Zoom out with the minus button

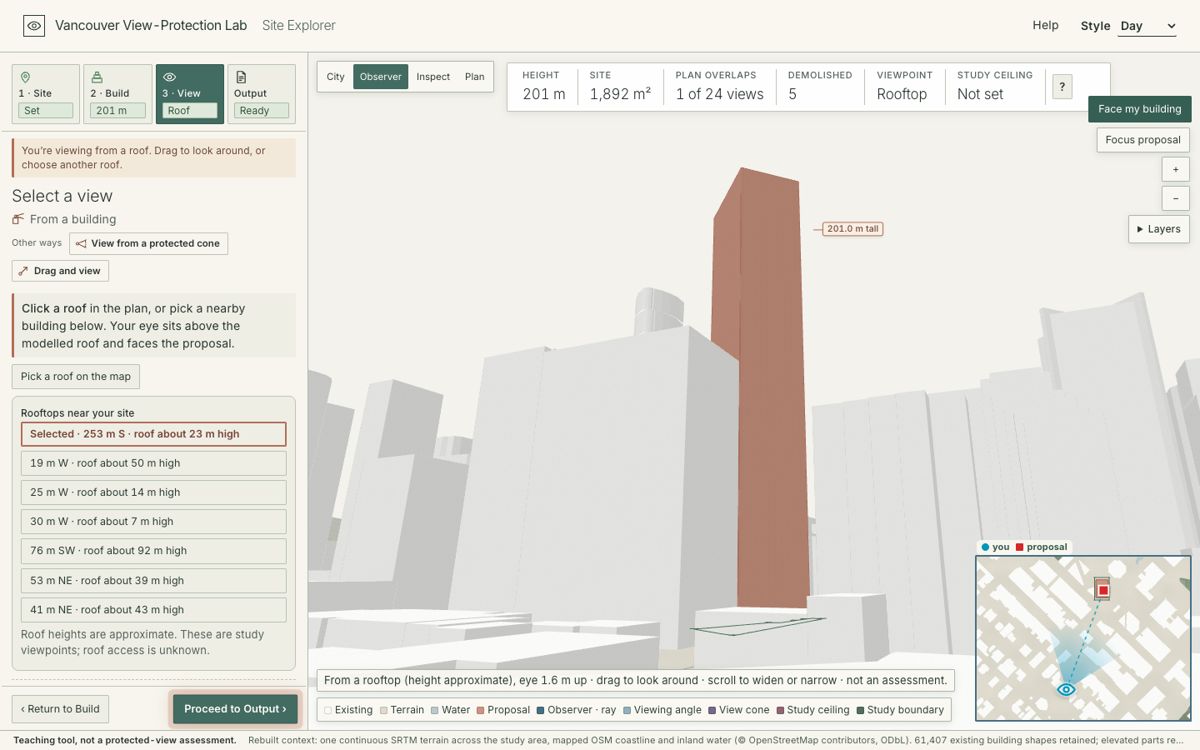pos(1175,198)
